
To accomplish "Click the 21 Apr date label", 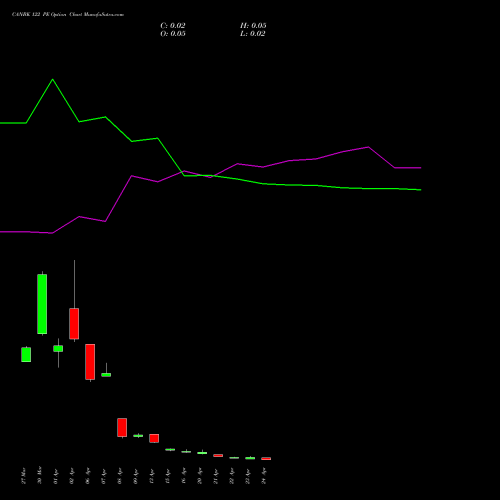I will pyautogui.click(x=216, y=476).
